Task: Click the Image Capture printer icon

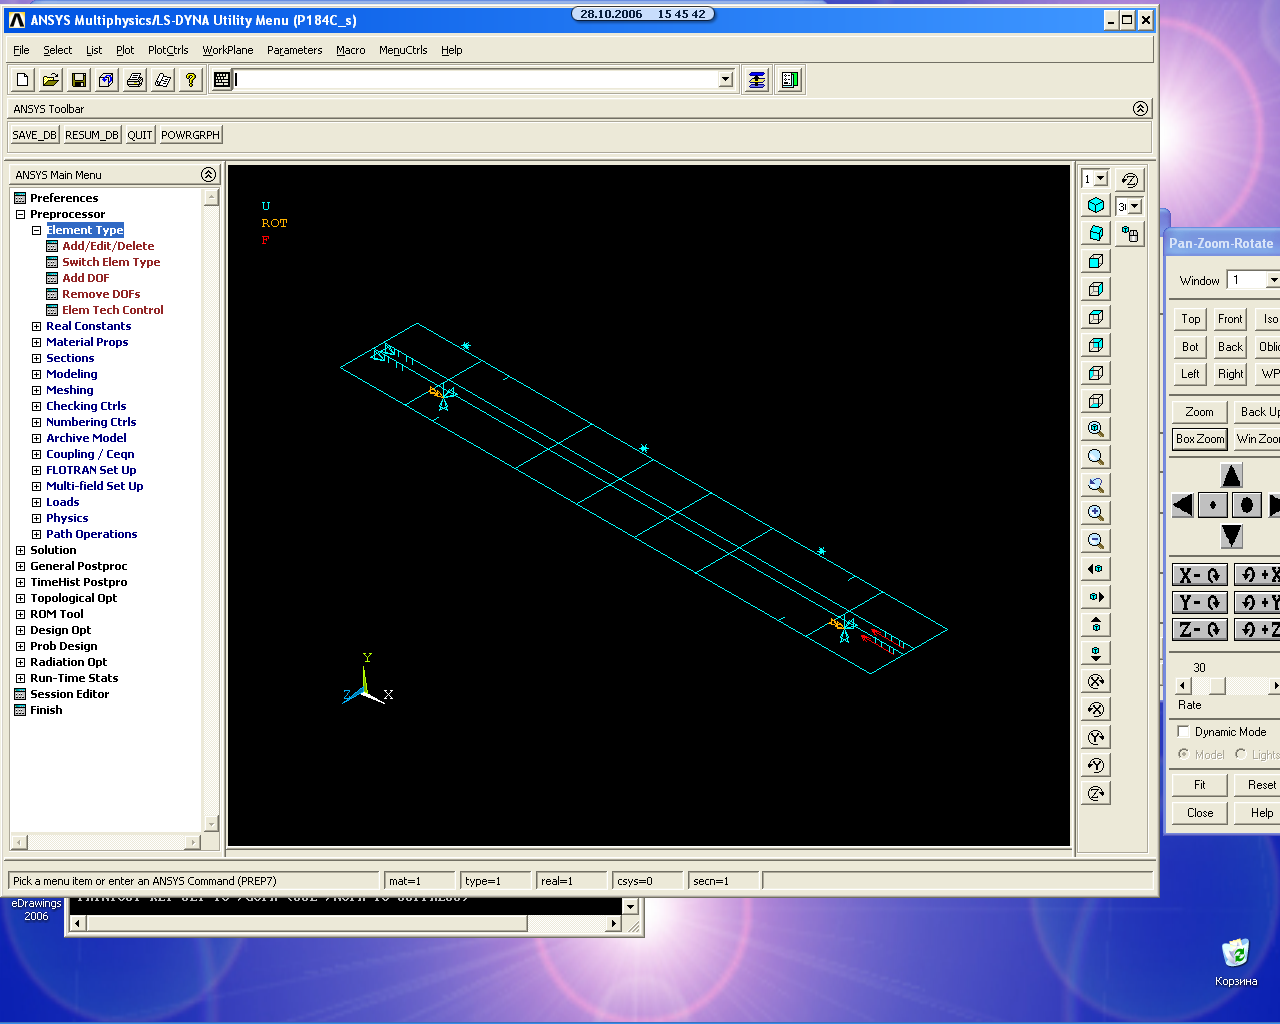Action: coord(135,80)
